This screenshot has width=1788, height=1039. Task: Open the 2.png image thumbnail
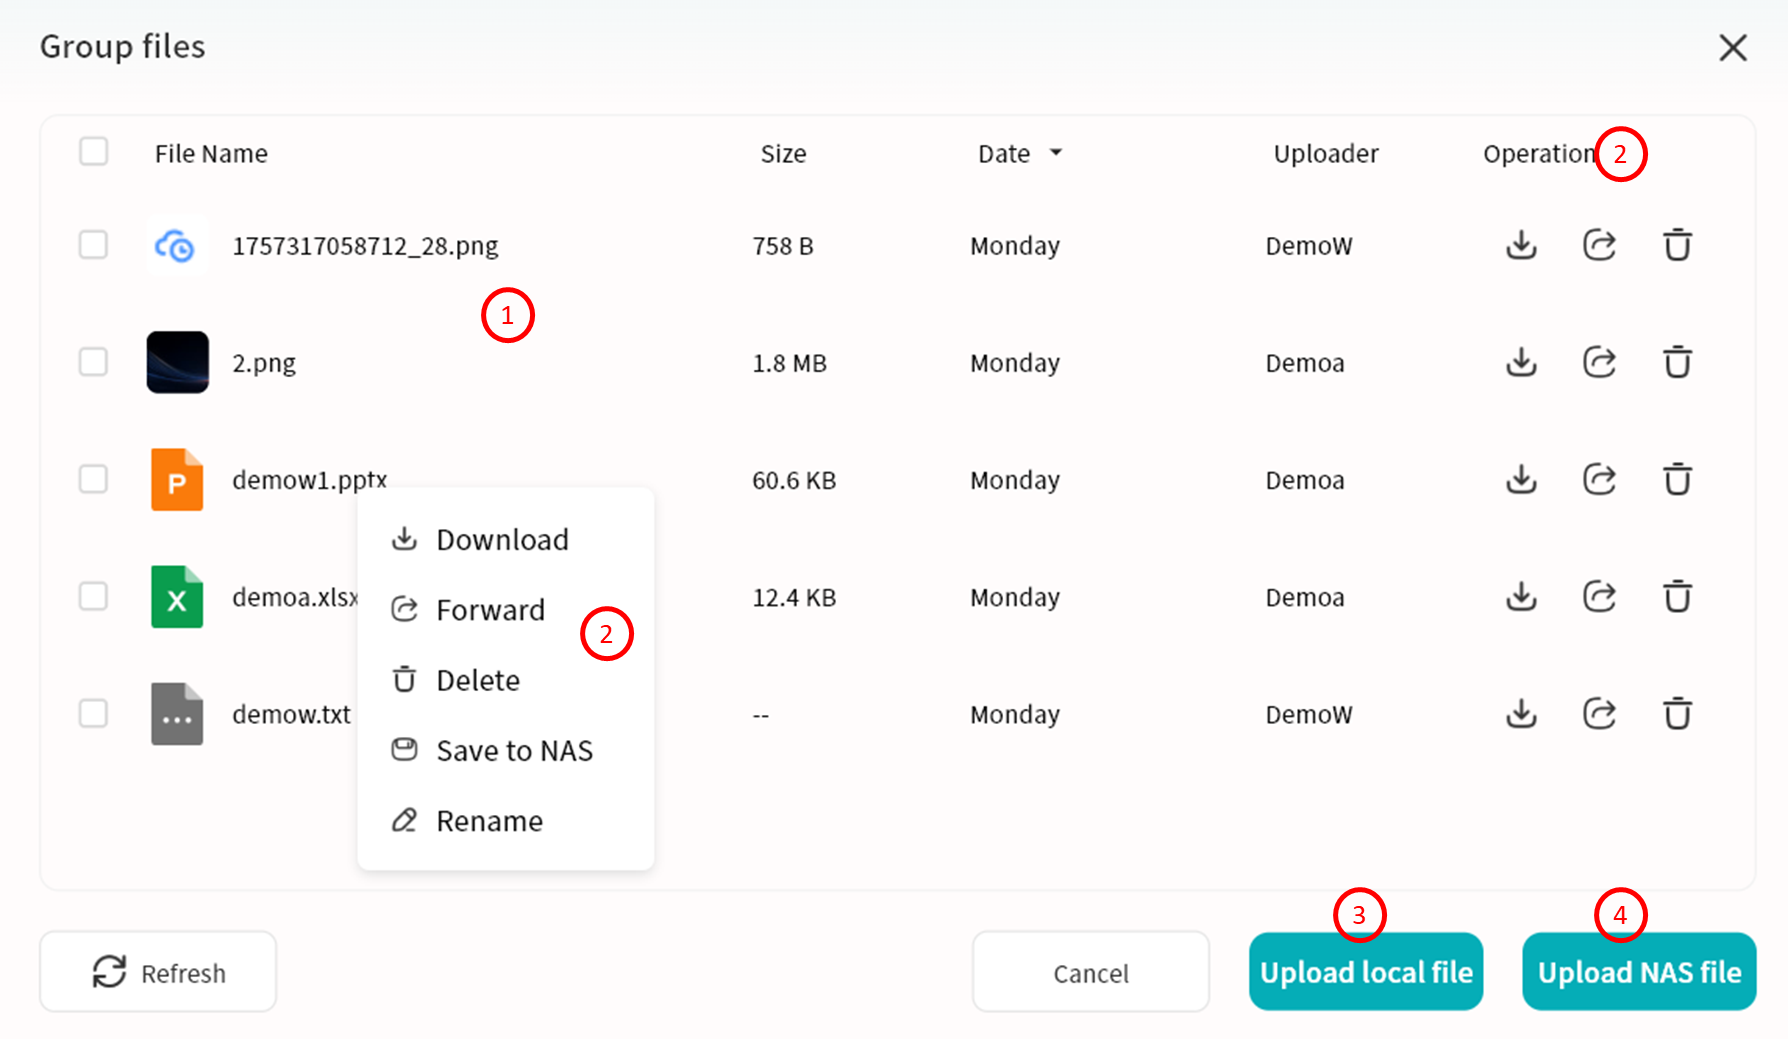pos(177,362)
